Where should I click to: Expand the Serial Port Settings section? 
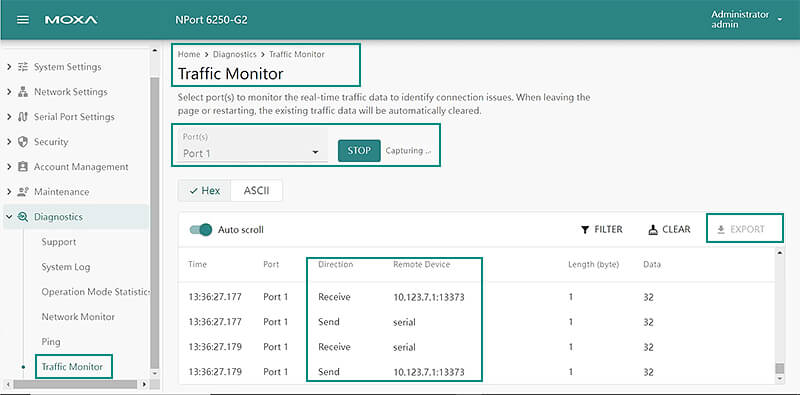click(x=9, y=117)
